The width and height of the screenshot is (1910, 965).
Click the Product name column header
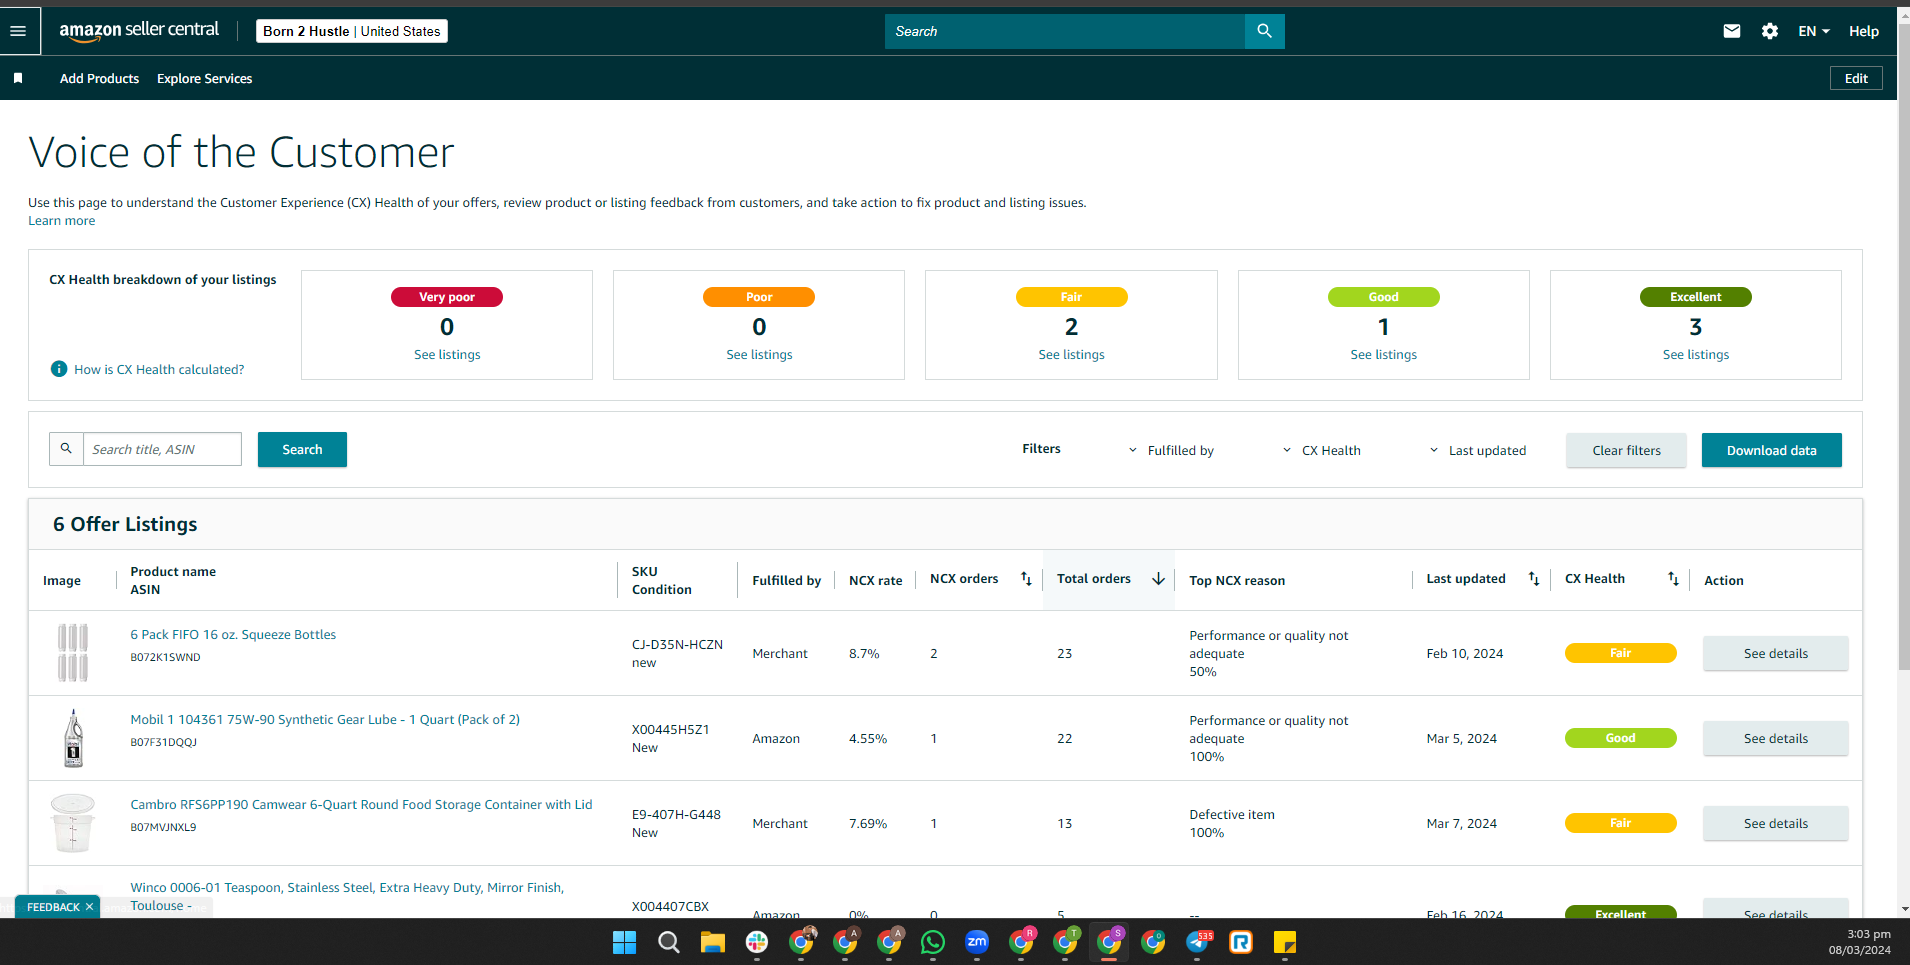pos(173,571)
